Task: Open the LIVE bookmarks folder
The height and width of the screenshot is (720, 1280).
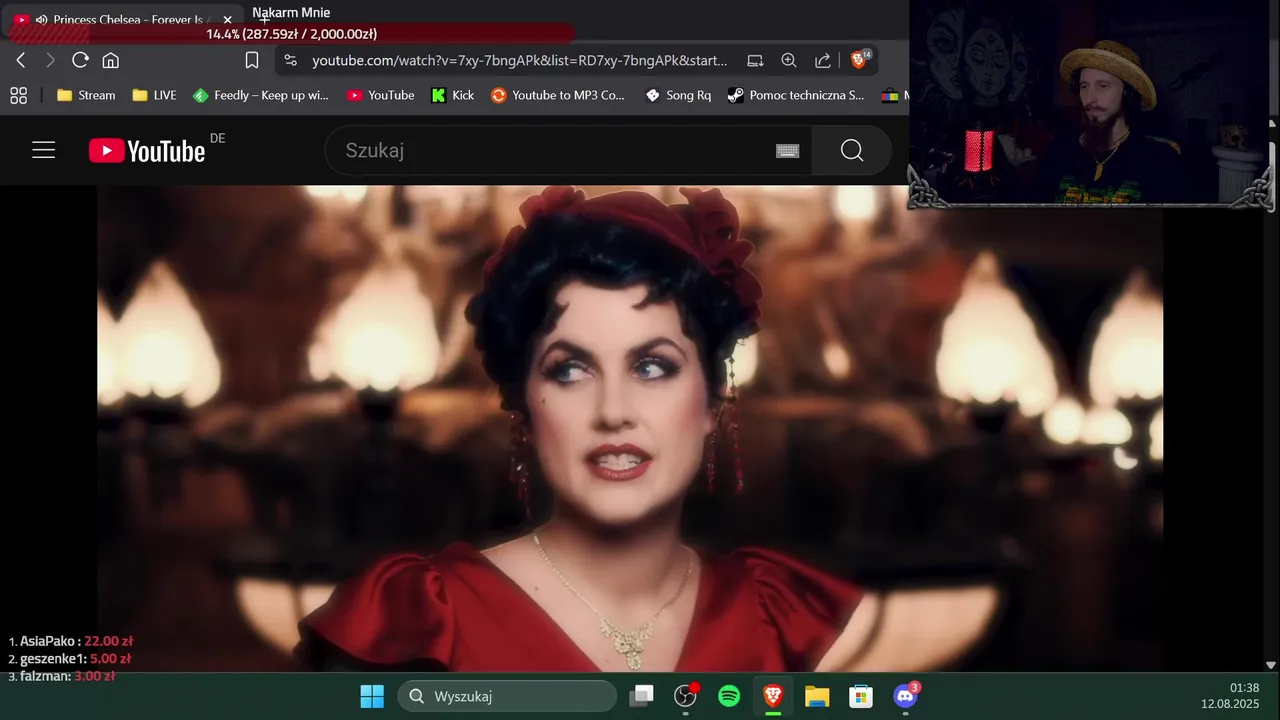Action: (154, 95)
